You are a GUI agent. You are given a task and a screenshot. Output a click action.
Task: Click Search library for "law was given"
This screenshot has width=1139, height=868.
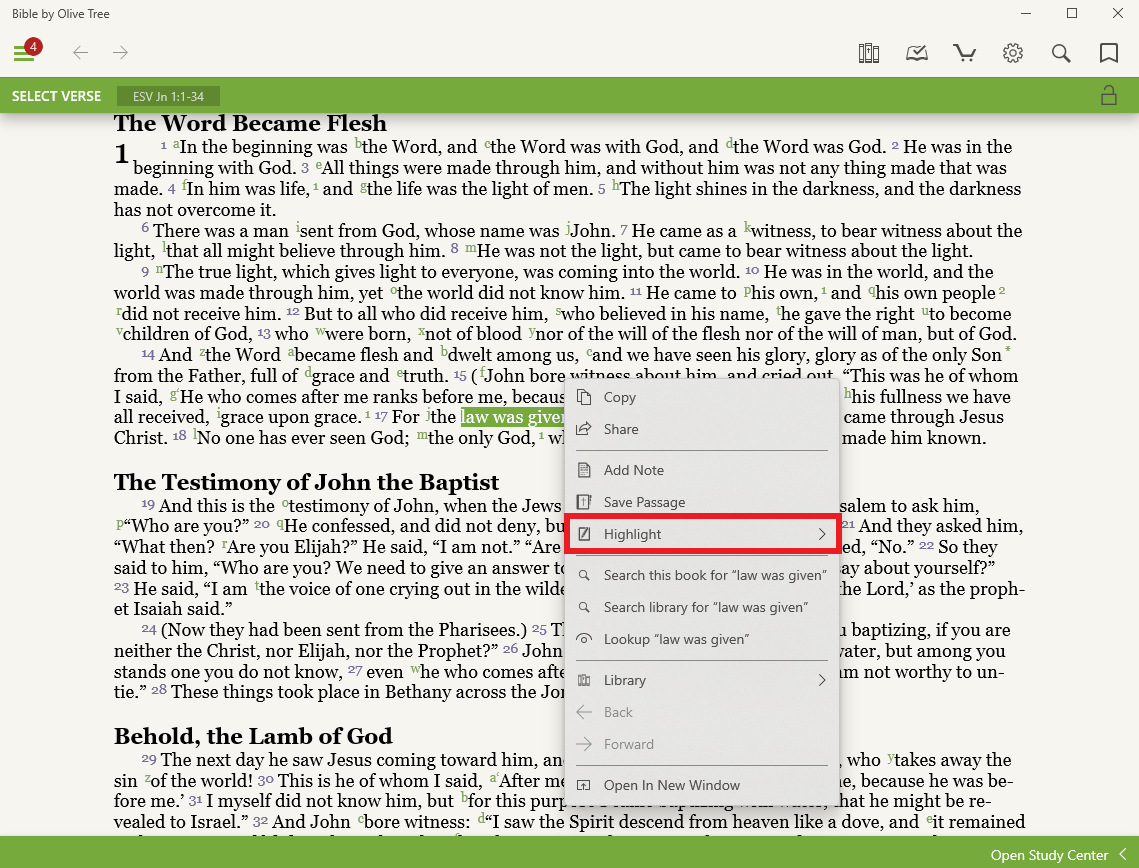point(705,608)
